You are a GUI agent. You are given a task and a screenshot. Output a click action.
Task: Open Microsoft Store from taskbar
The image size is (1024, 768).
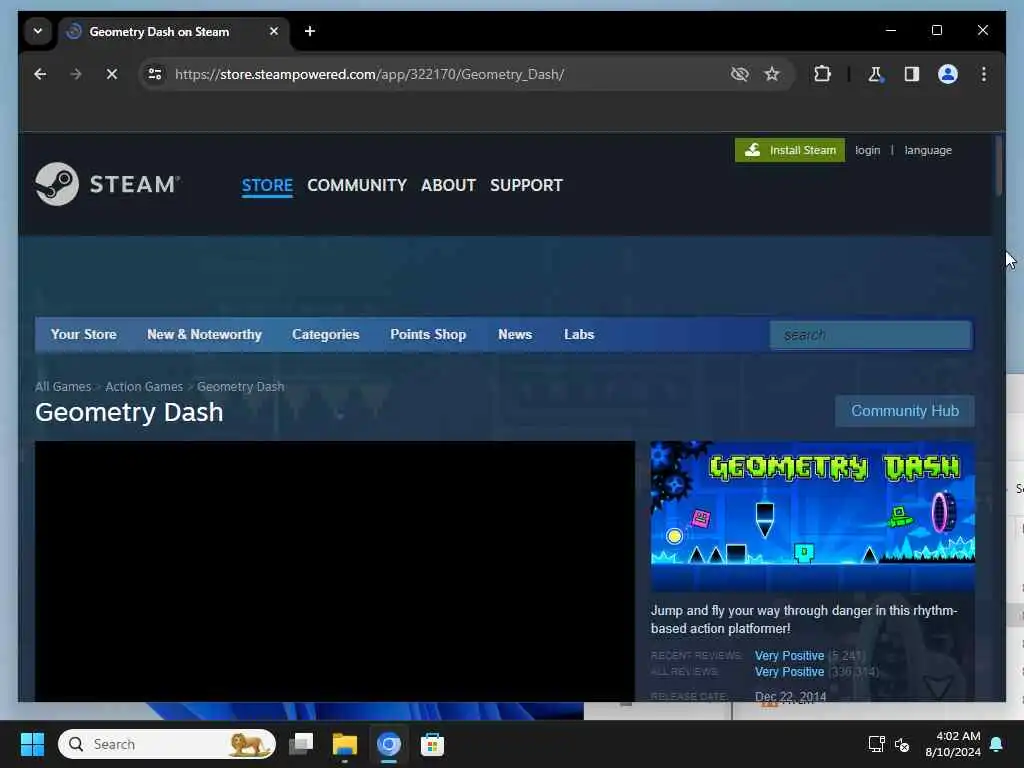(432, 744)
